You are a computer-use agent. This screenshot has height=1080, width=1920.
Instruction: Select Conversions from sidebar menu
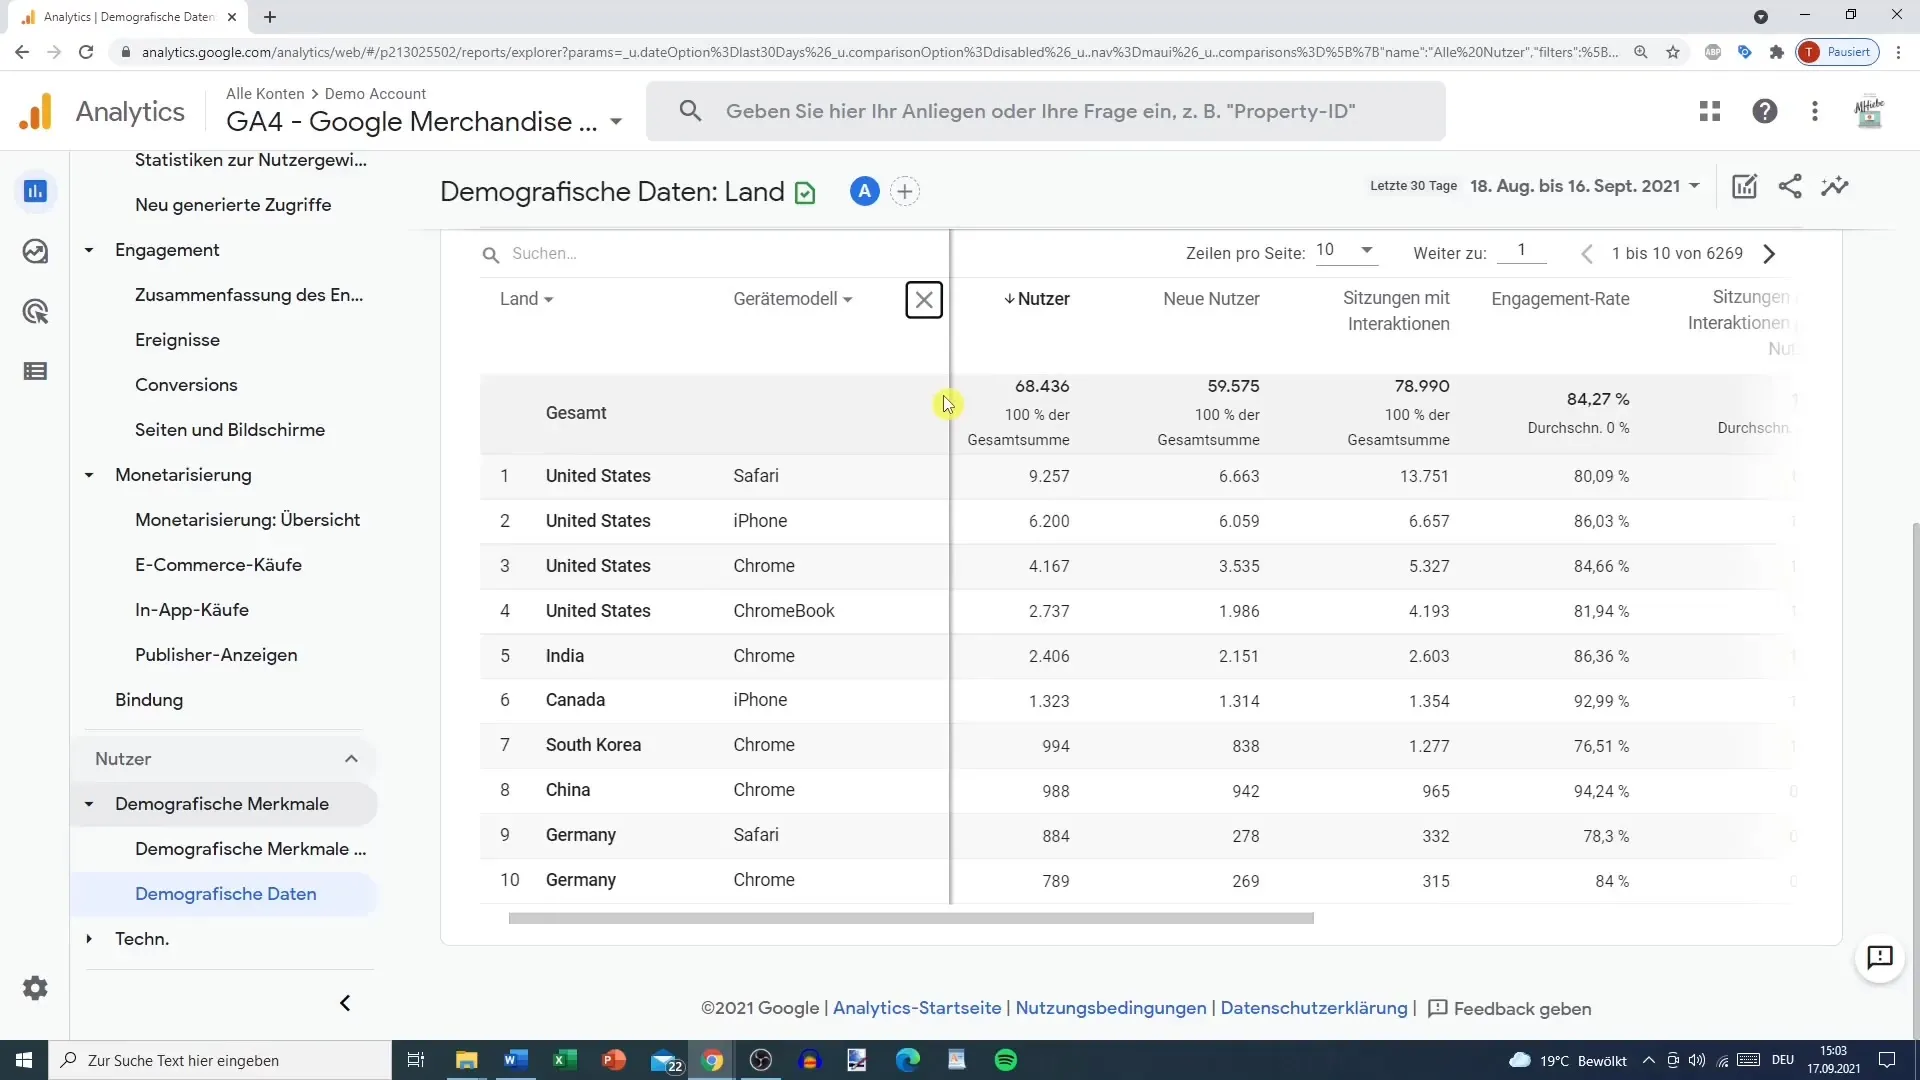(x=187, y=385)
